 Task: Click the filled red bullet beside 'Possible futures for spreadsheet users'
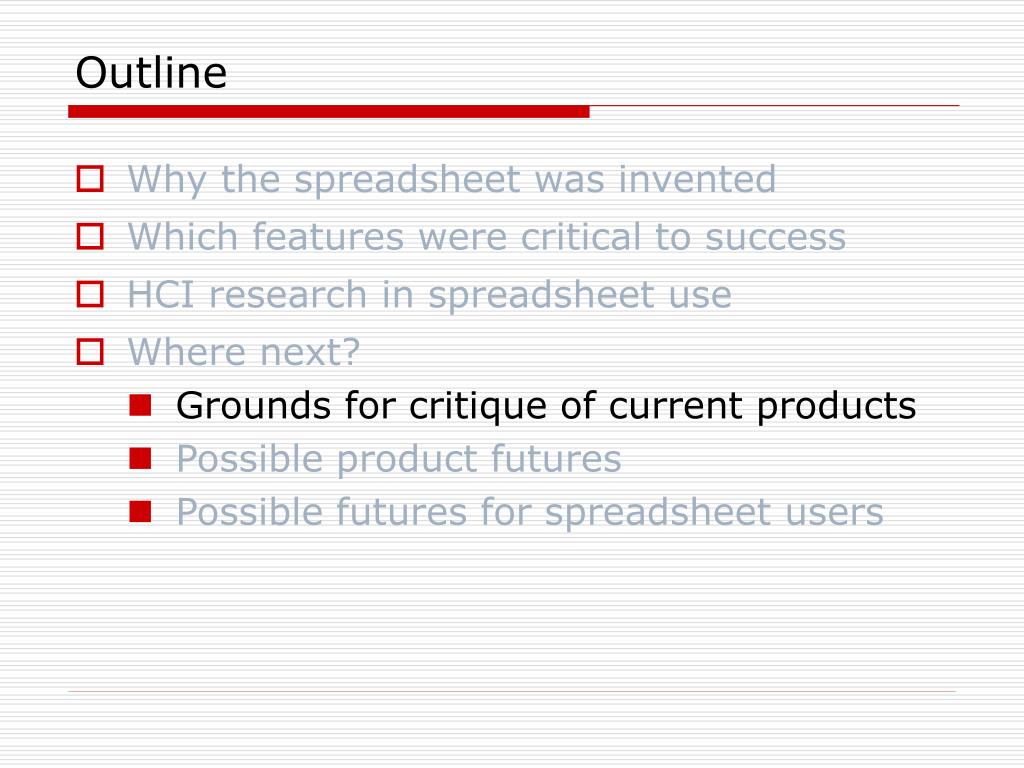pyautogui.click(x=140, y=511)
